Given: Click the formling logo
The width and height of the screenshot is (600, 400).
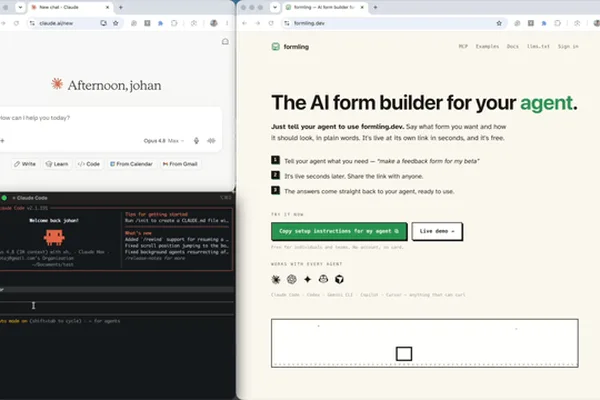Looking at the screenshot, I should 290,47.
